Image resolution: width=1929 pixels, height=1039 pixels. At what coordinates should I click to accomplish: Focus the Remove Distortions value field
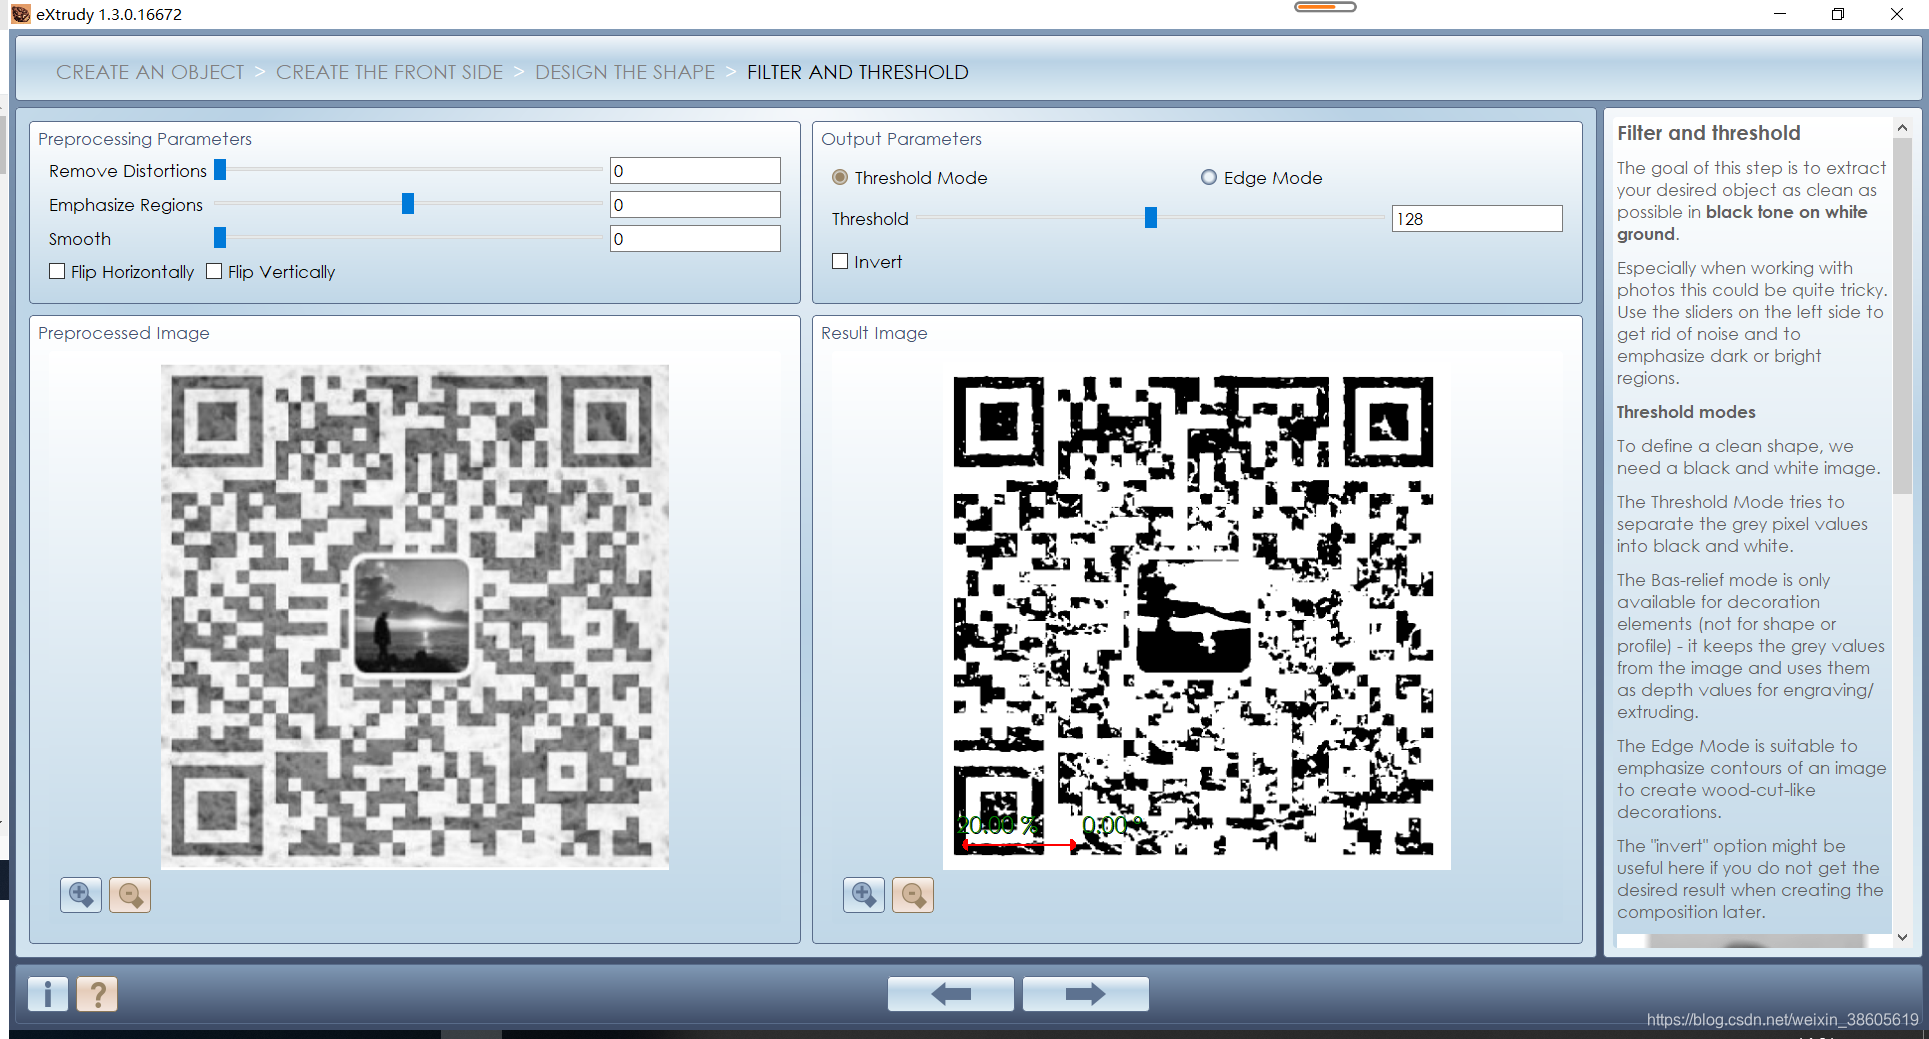695,171
